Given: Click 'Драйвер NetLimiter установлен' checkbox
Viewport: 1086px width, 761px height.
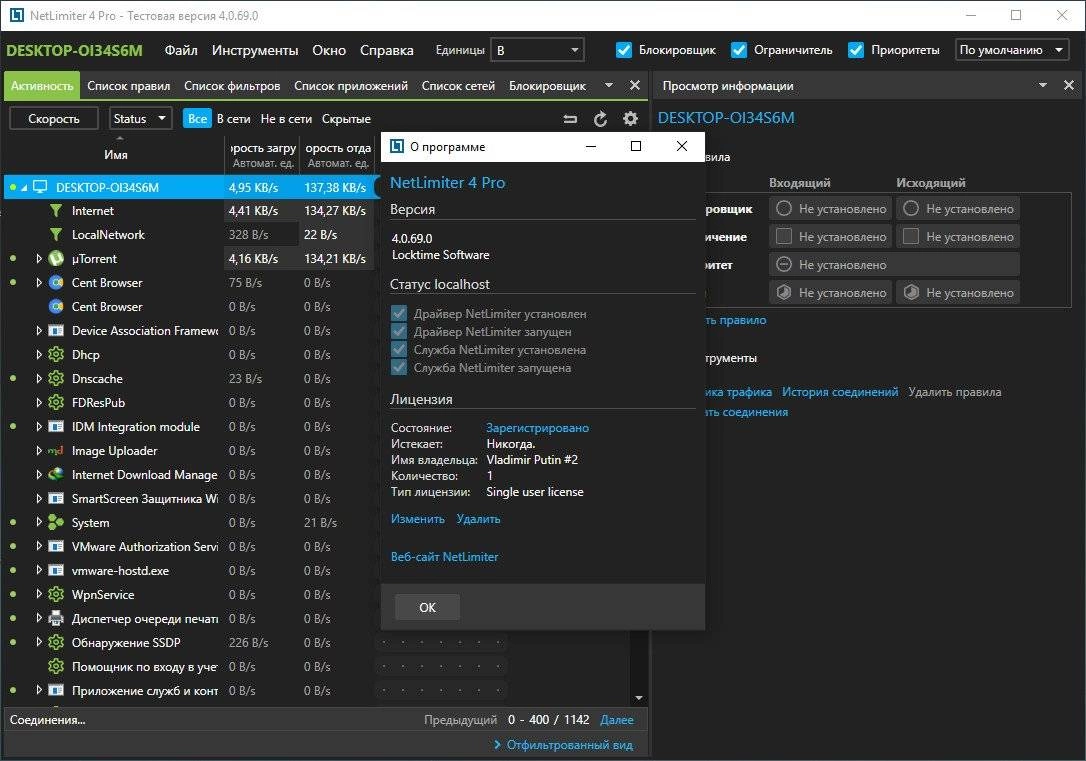Looking at the screenshot, I should (399, 313).
